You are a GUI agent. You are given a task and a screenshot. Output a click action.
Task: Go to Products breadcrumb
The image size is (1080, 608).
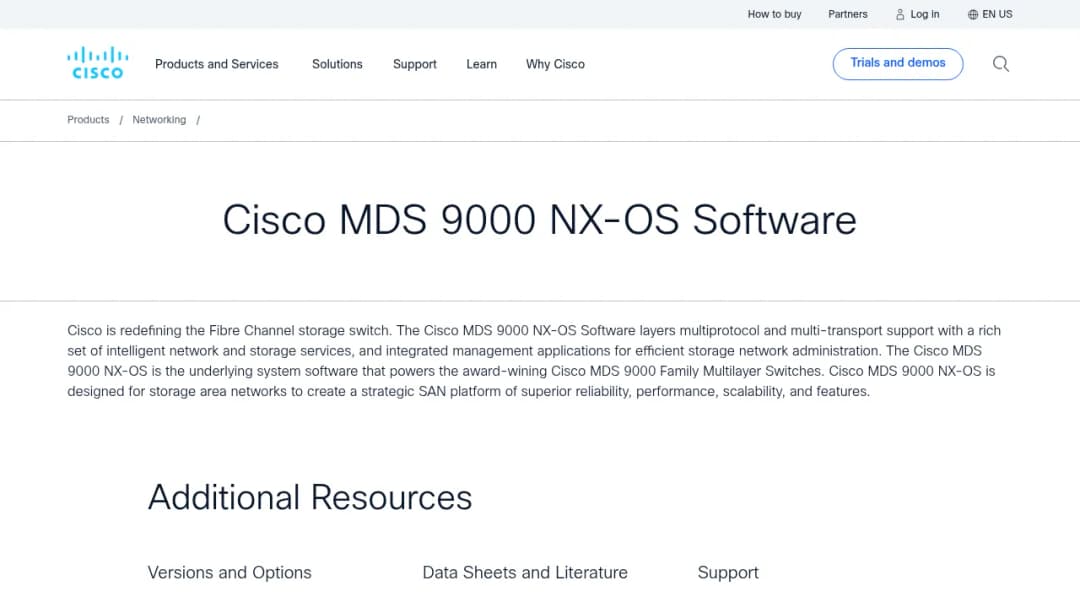[88, 120]
